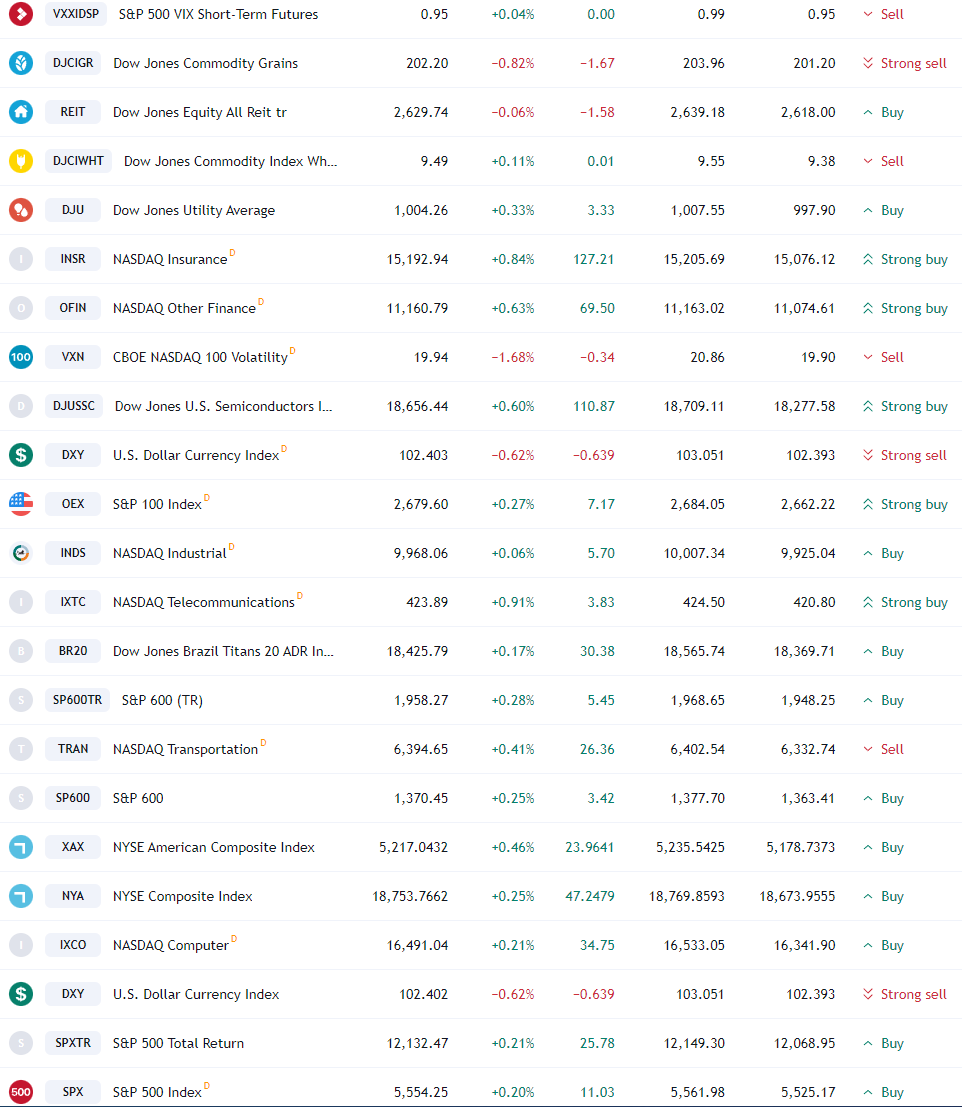Open the REIT ticker symbol
Viewport: 962px width, 1107px height.
[x=73, y=112]
